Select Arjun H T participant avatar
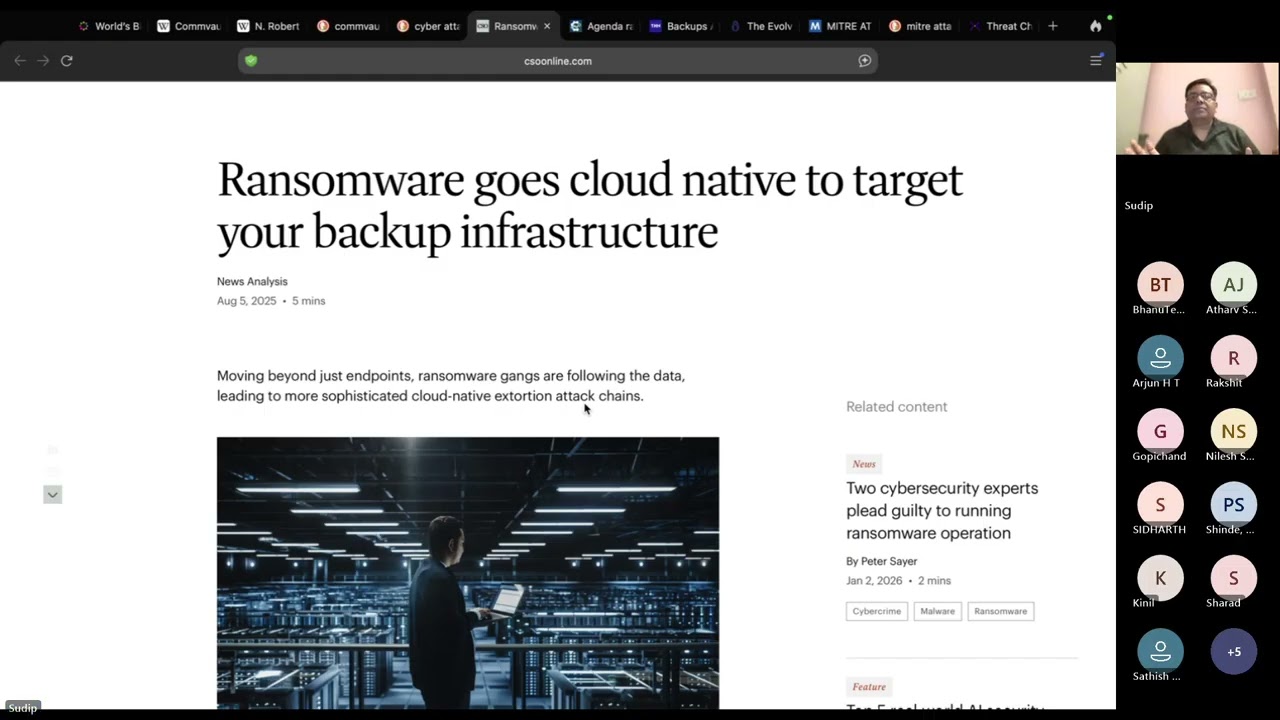Image resolution: width=1280 pixels, height=720 pixels. [1160, 358]
